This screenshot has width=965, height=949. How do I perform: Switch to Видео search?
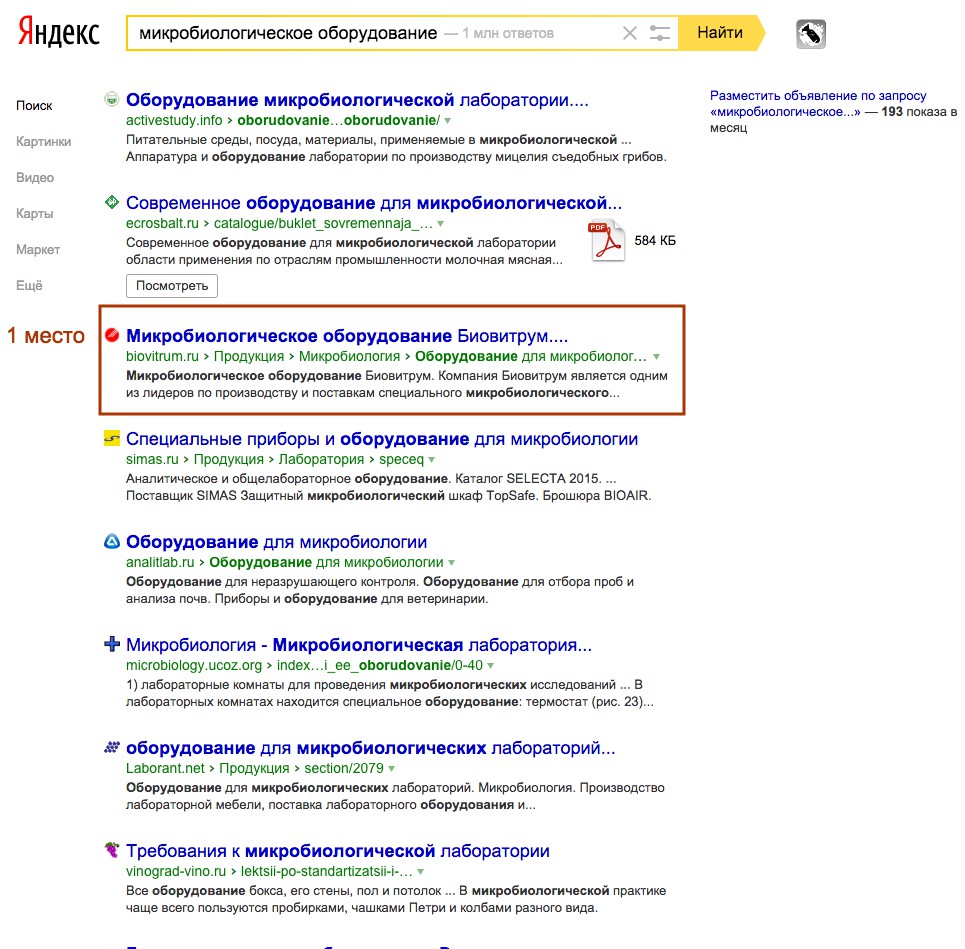coord(35,178)
